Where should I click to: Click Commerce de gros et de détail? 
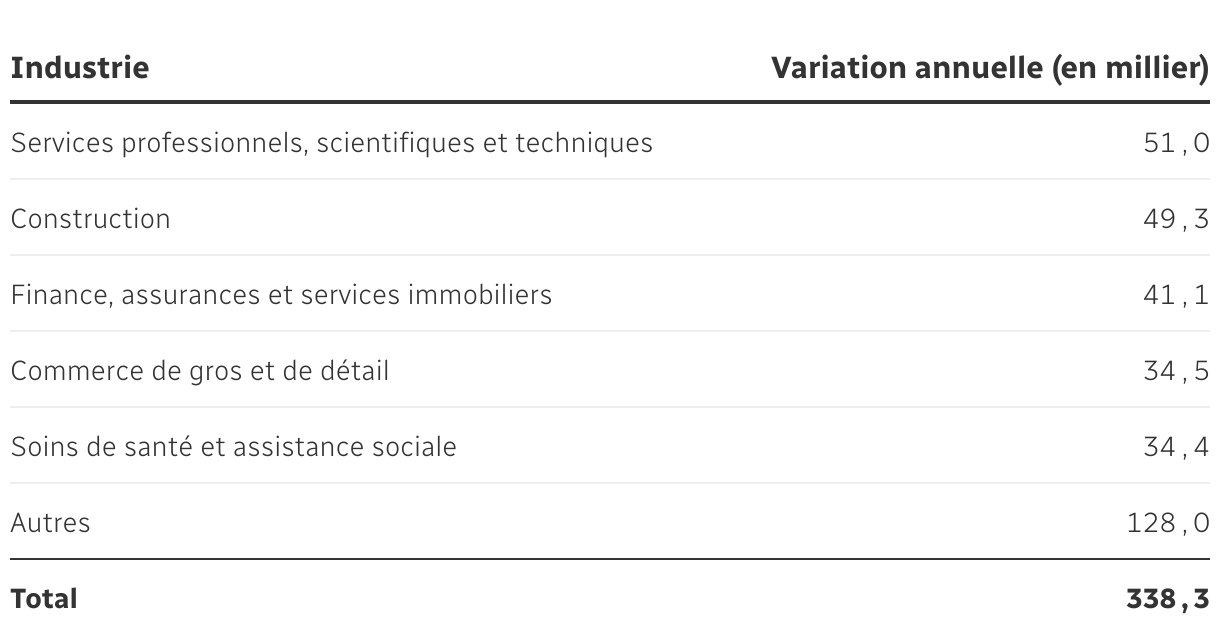click(x=200, y=371)
